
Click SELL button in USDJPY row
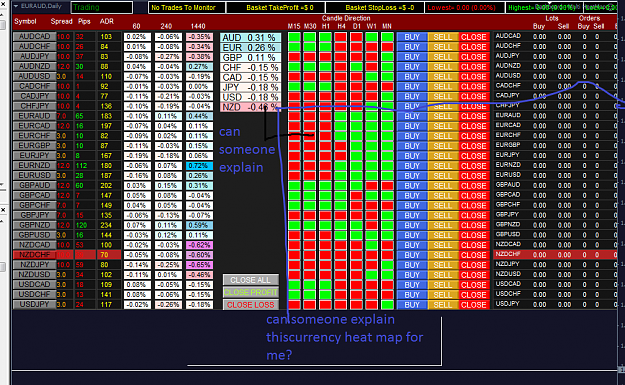[x=442, y=305]
